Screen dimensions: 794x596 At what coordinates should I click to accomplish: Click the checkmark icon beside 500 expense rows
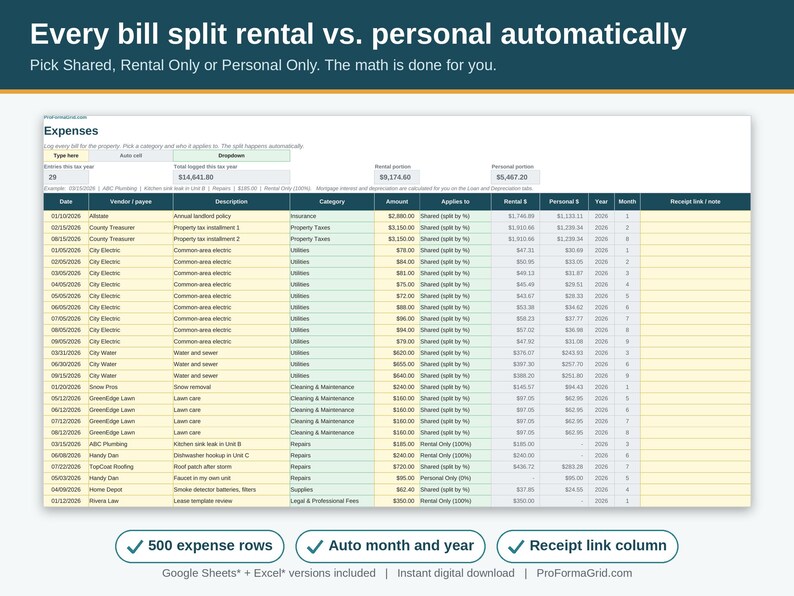(135, 546)
